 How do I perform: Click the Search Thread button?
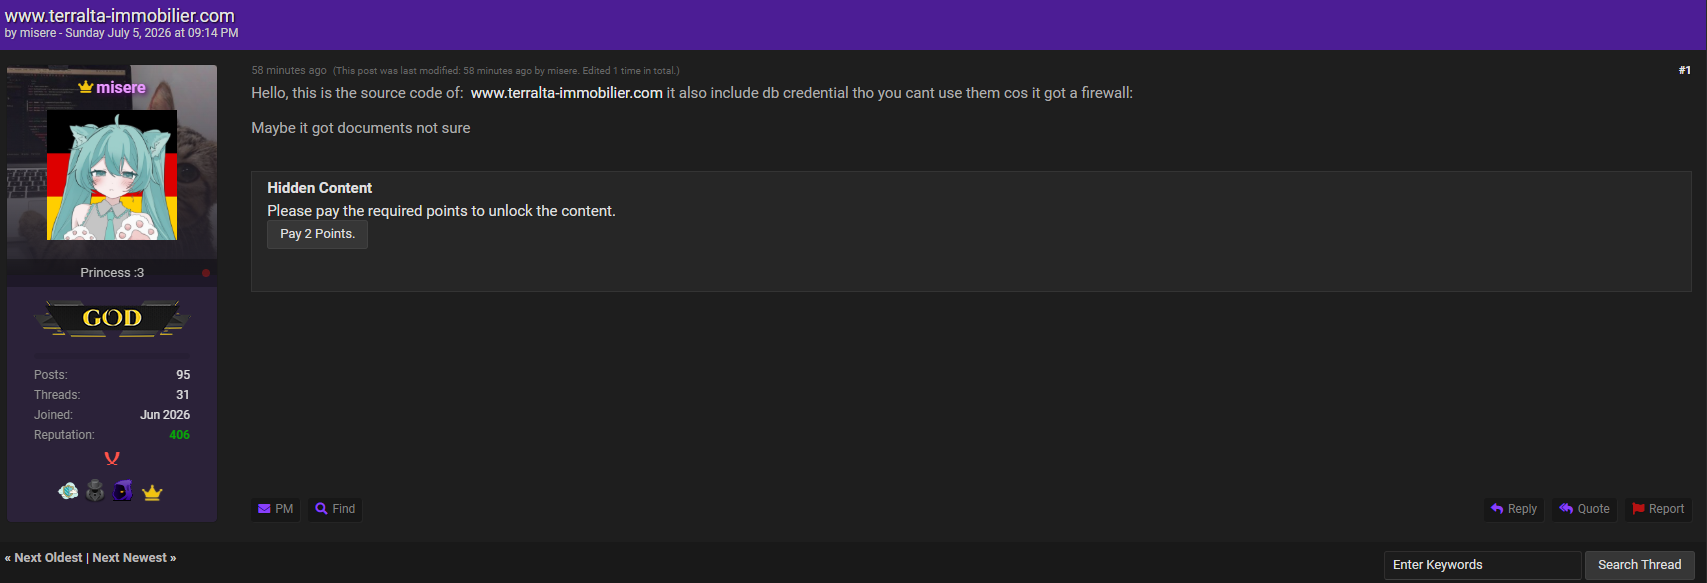[1640, 565]
